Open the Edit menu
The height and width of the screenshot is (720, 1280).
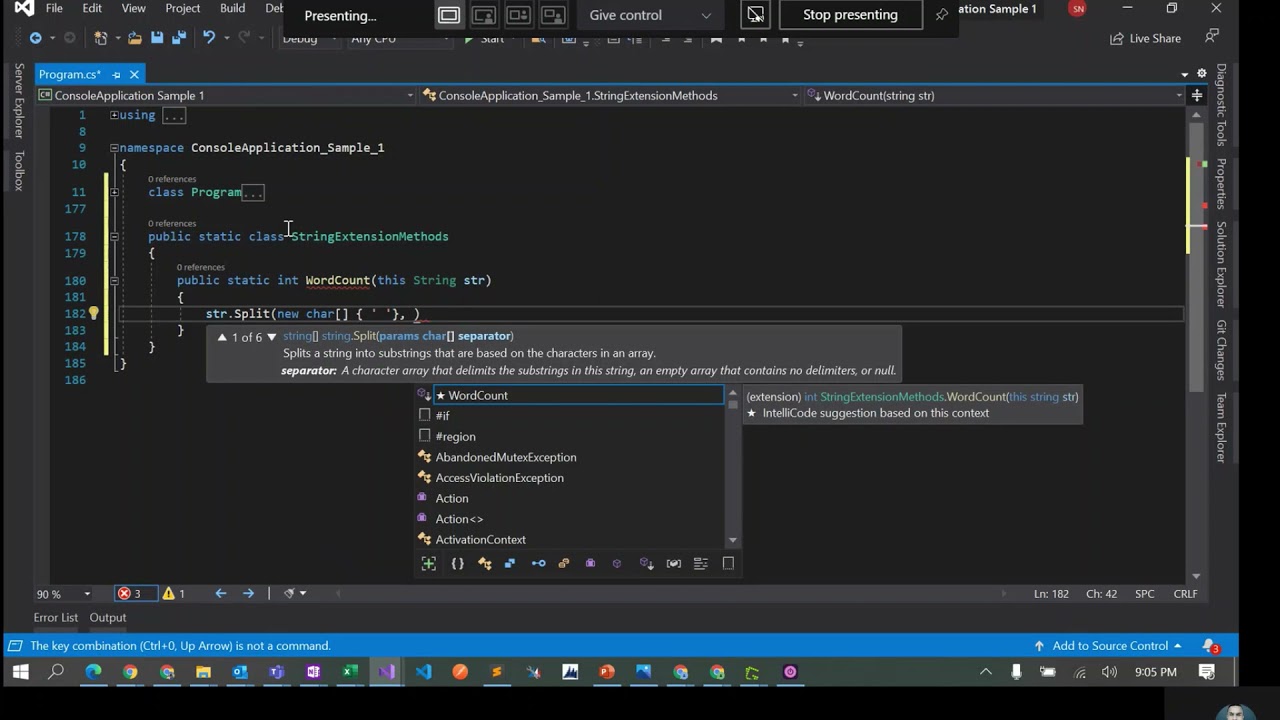92,8
